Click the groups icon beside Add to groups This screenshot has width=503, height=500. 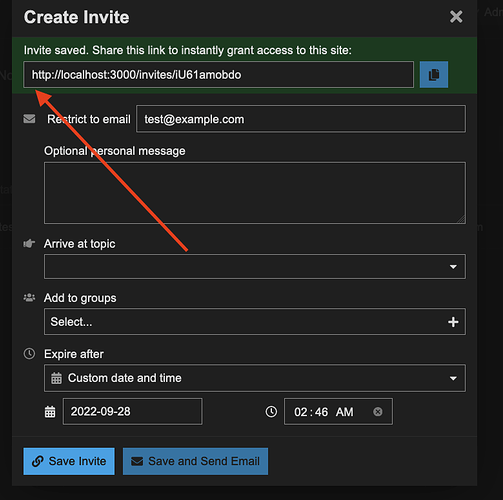[x=29, y=297]
